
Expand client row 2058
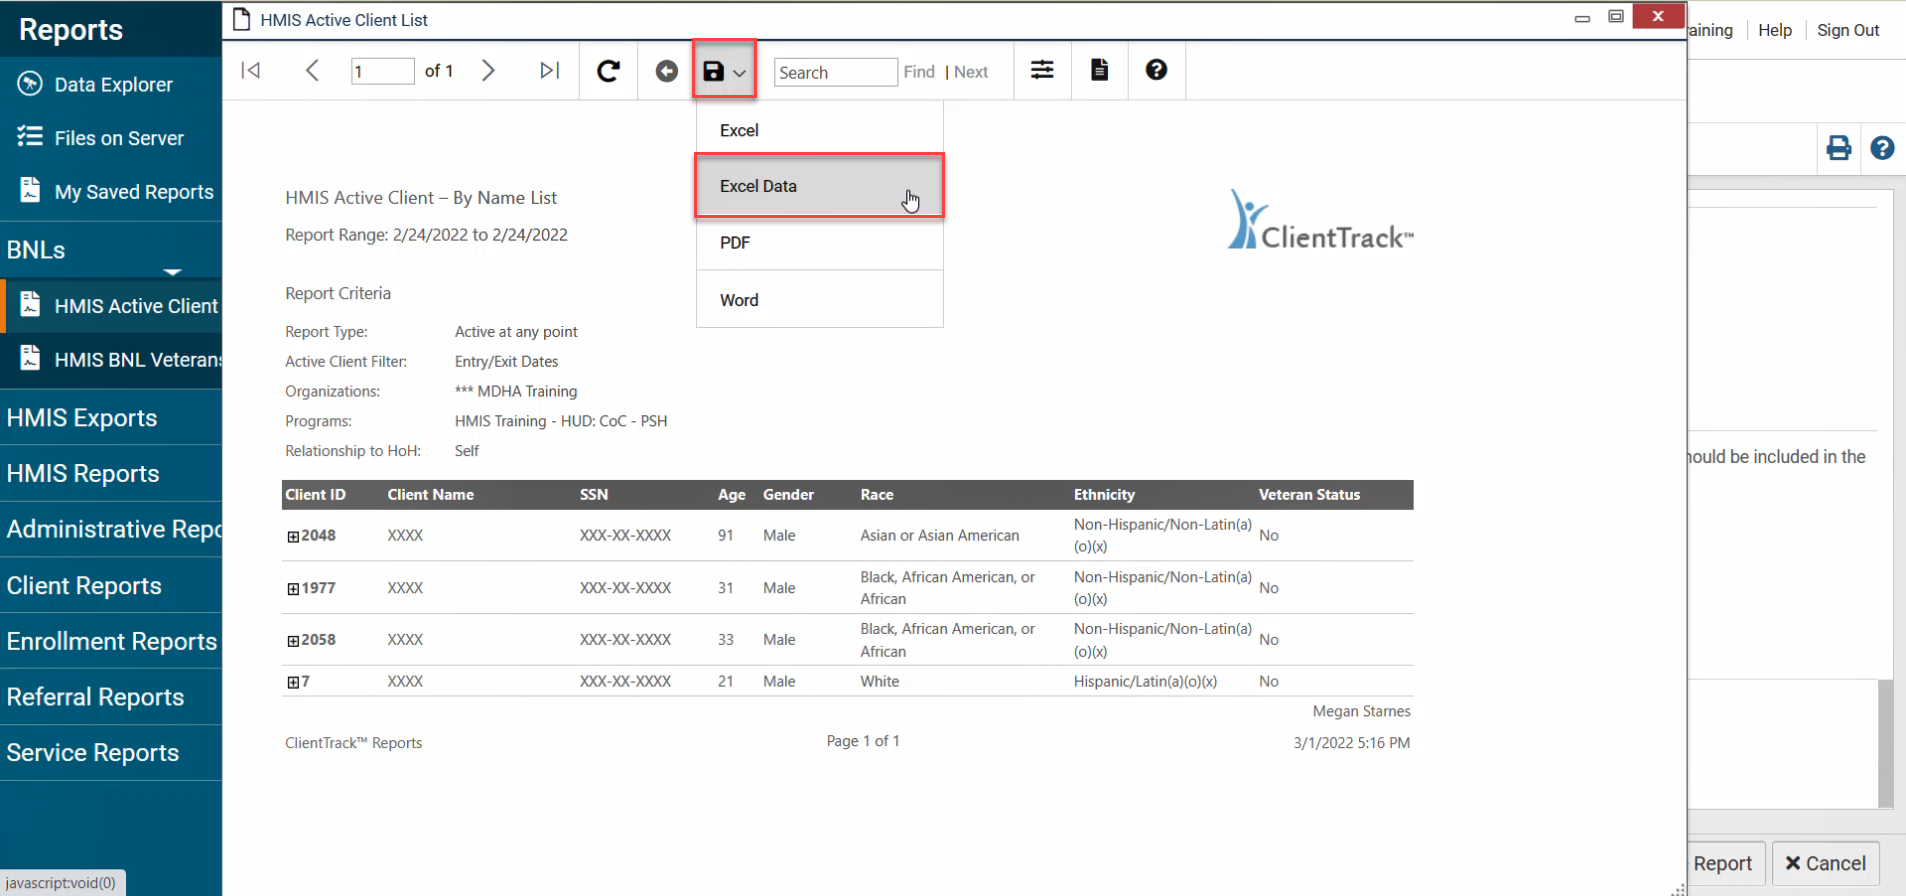tap(293, 641)
